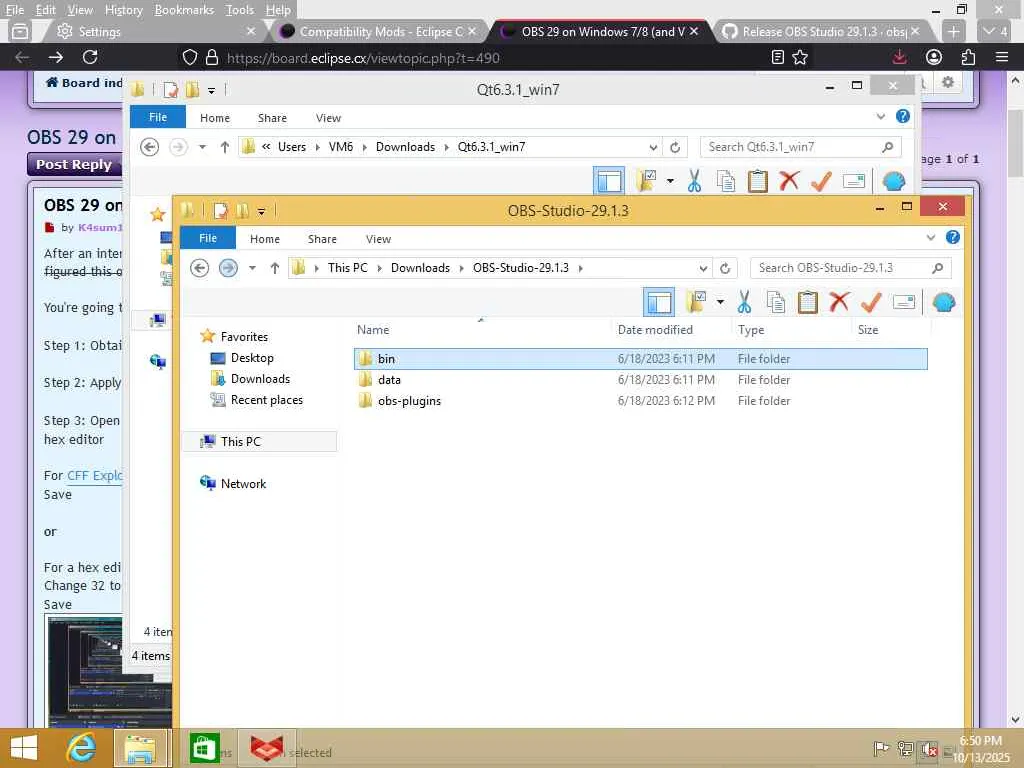Refresh the Qt6.3.1_win7 folder view
This screenshot has width=1024, height=768.
tap(675, 148)
